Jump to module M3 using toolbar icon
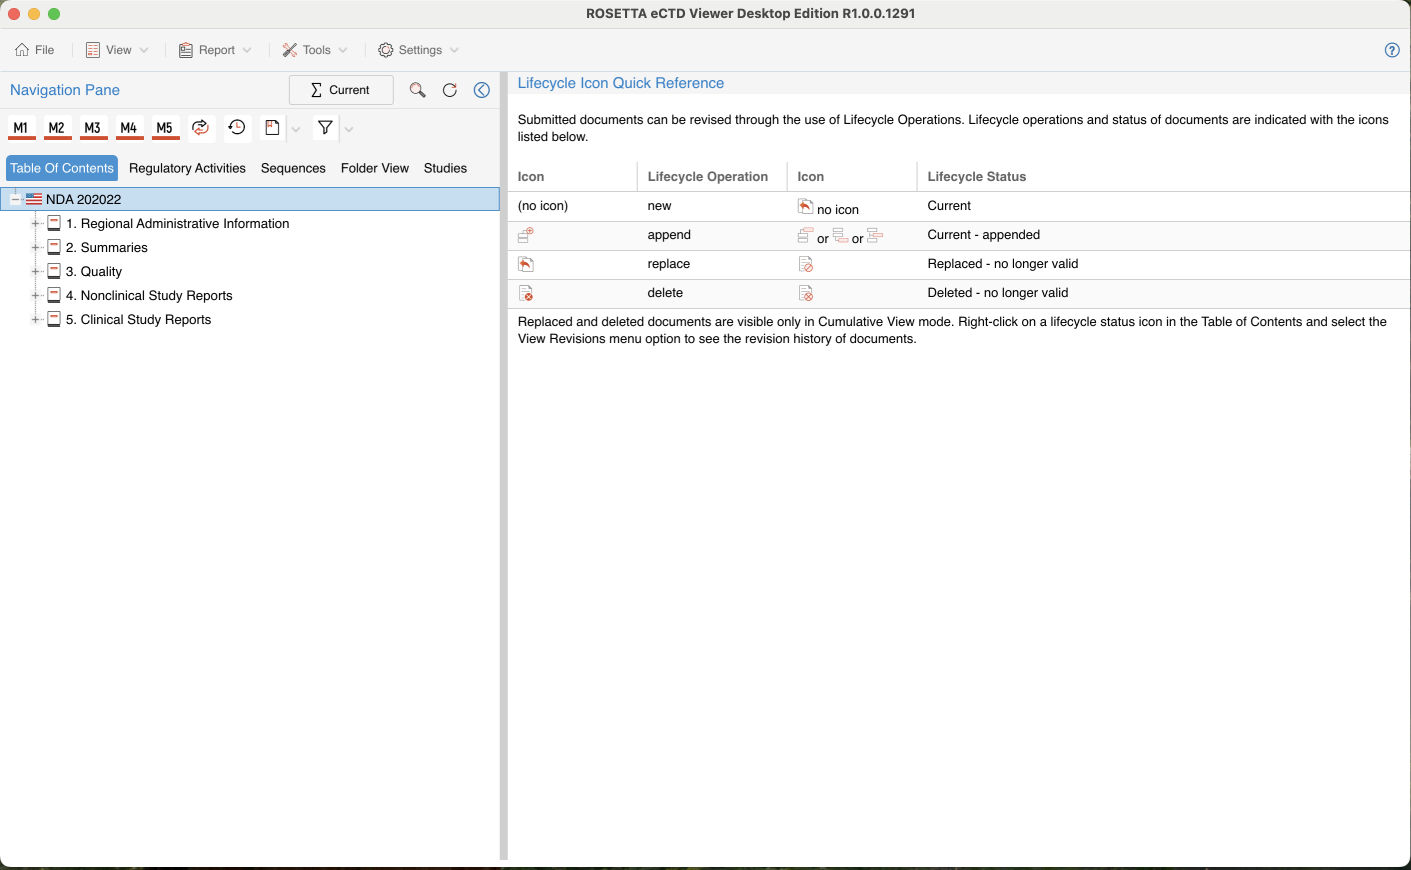 tap(93, 128)
